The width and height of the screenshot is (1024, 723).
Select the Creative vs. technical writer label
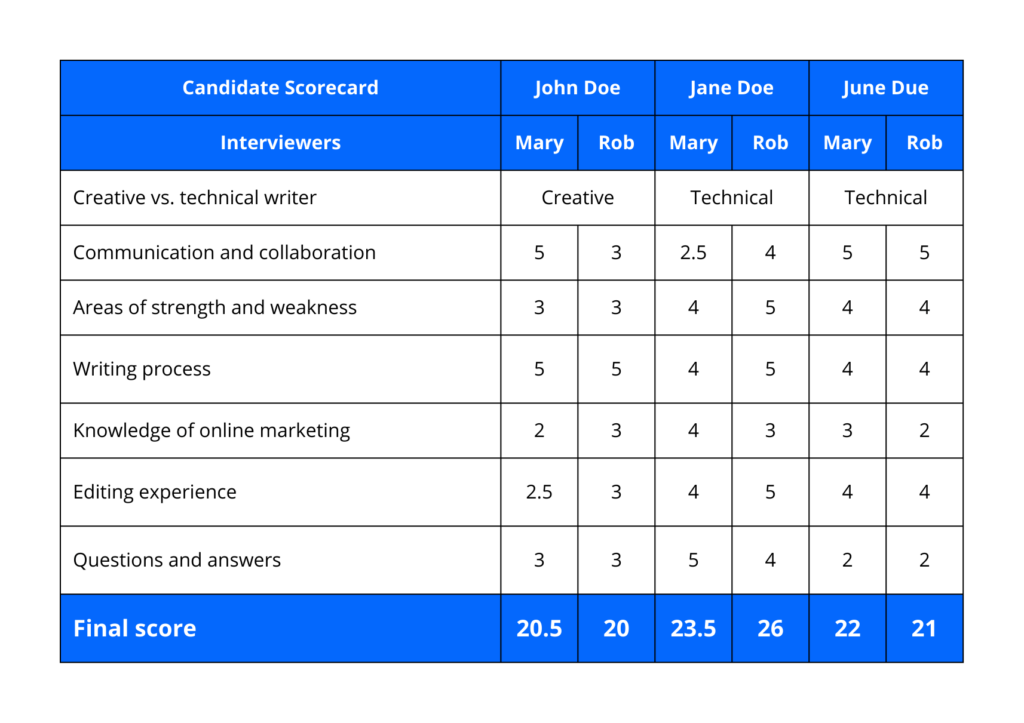click(x=195, y=198)
